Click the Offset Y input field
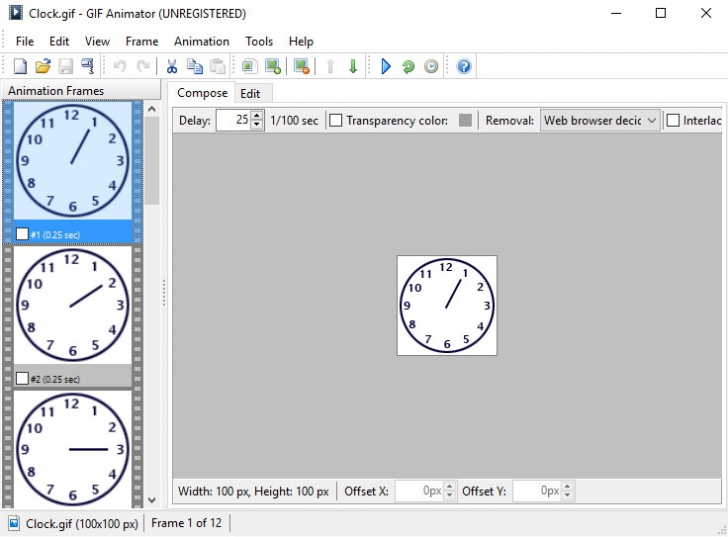The height and width of the screenshot is (537, 728). coord(537,491)
